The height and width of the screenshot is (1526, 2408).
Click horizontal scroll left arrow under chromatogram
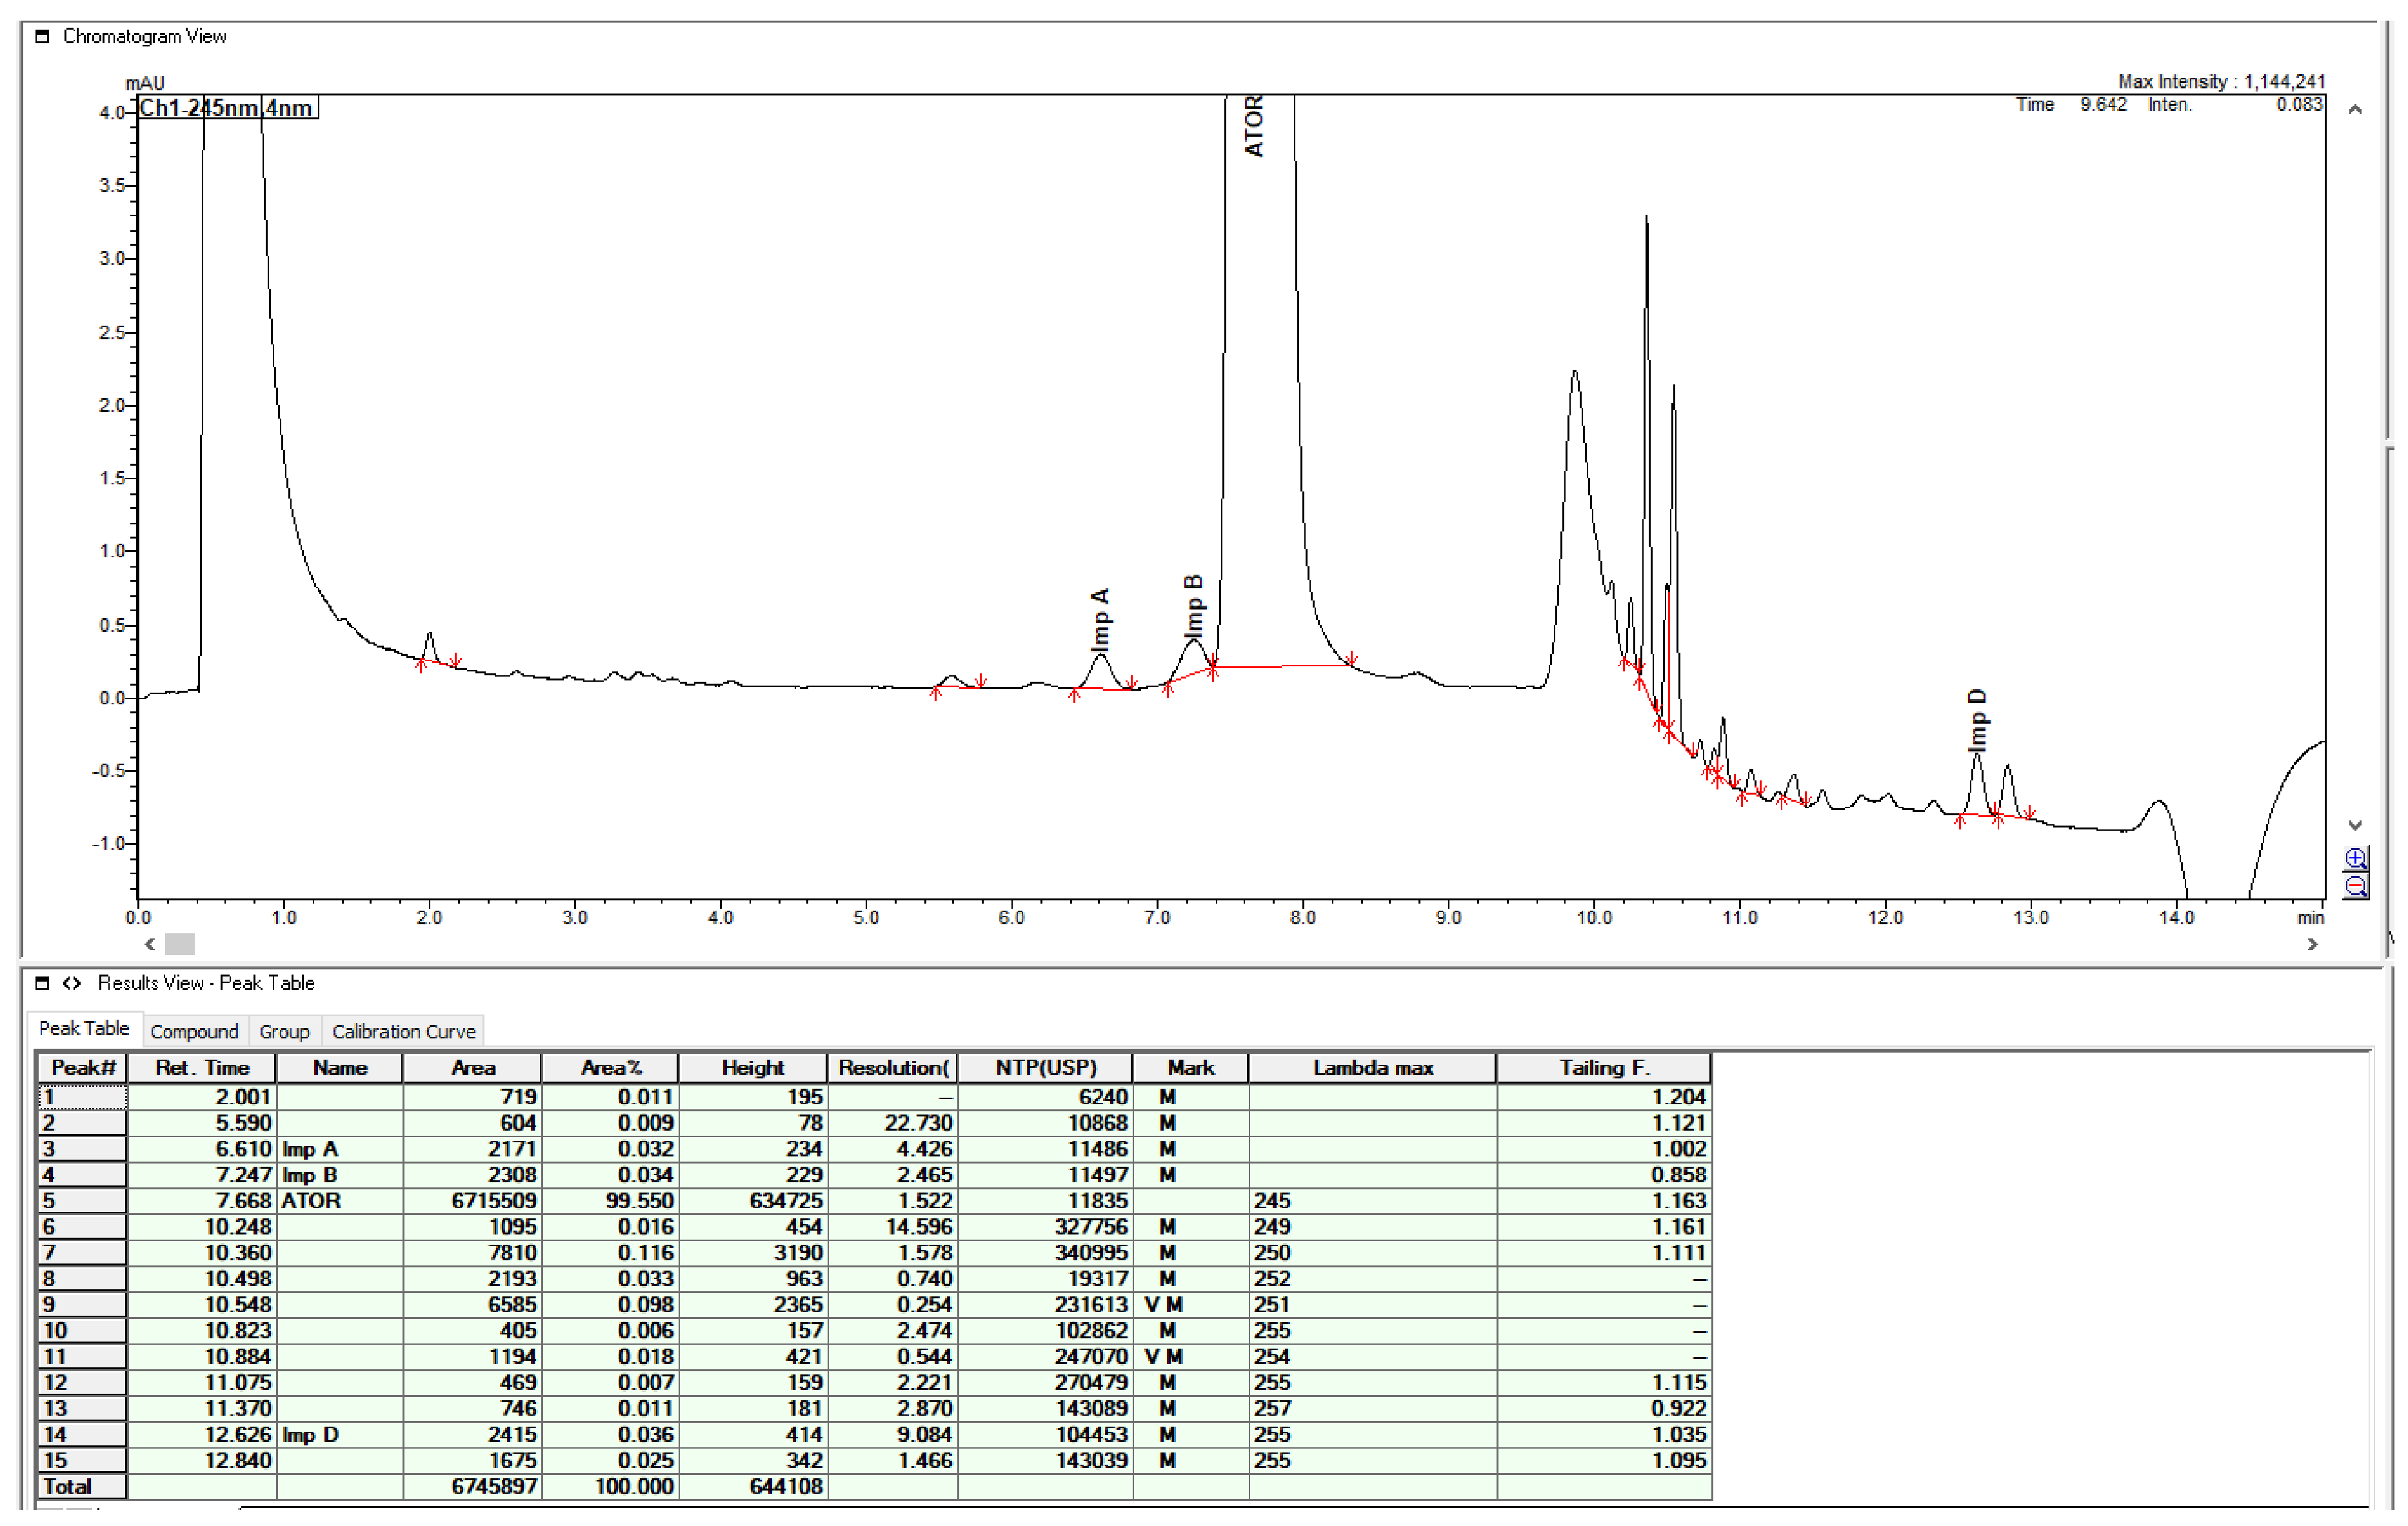pyautogui.click(x=150, y=944)
